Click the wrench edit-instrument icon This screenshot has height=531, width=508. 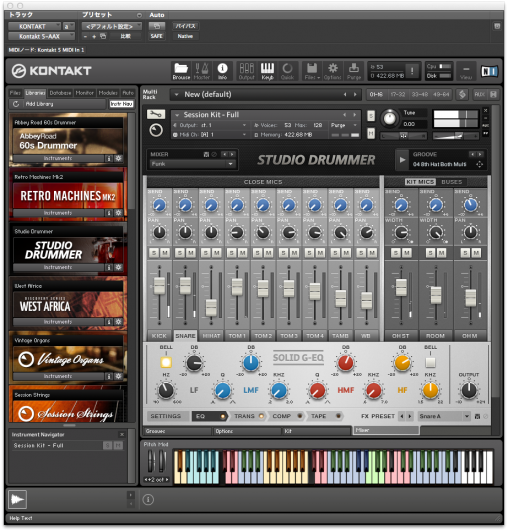point(156,114)
